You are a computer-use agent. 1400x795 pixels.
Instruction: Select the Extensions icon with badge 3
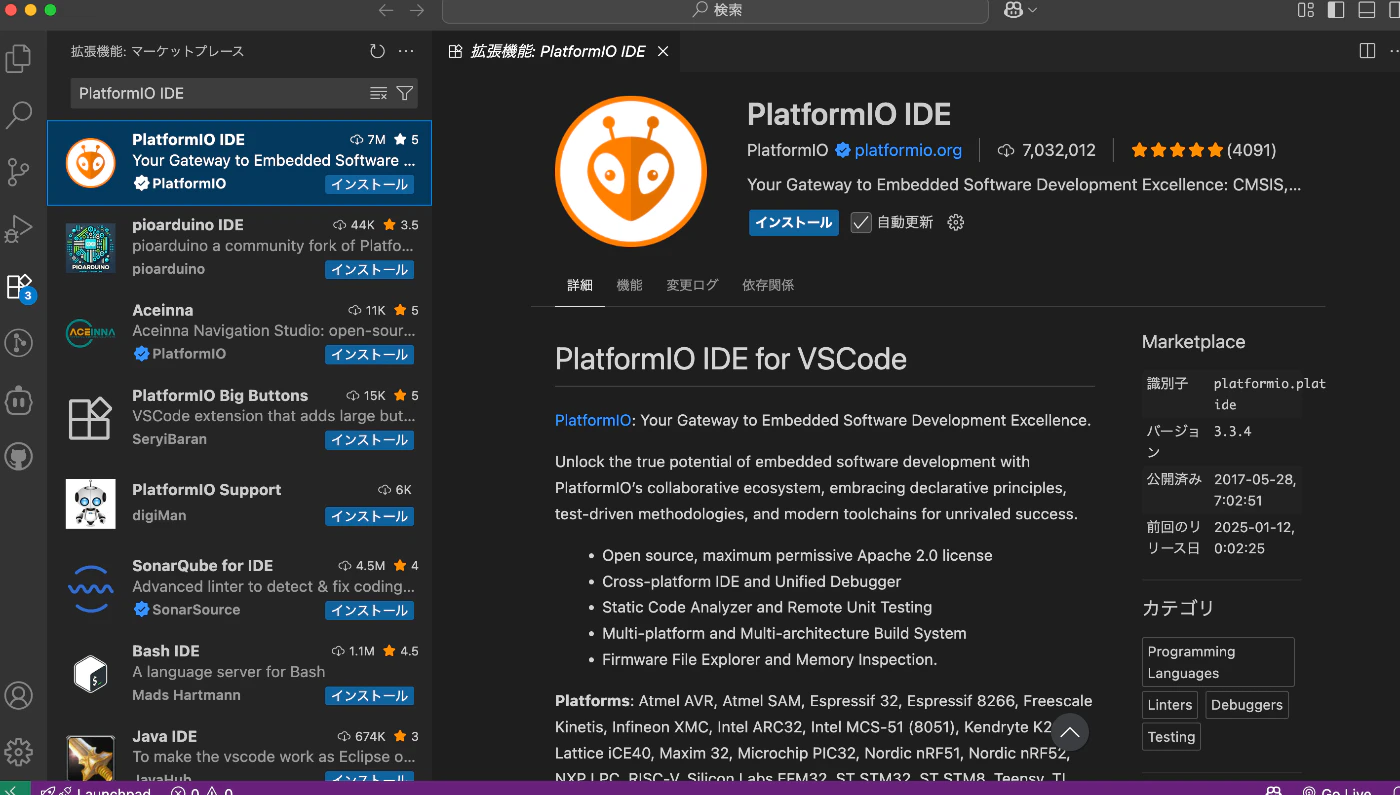coord(21,288)
